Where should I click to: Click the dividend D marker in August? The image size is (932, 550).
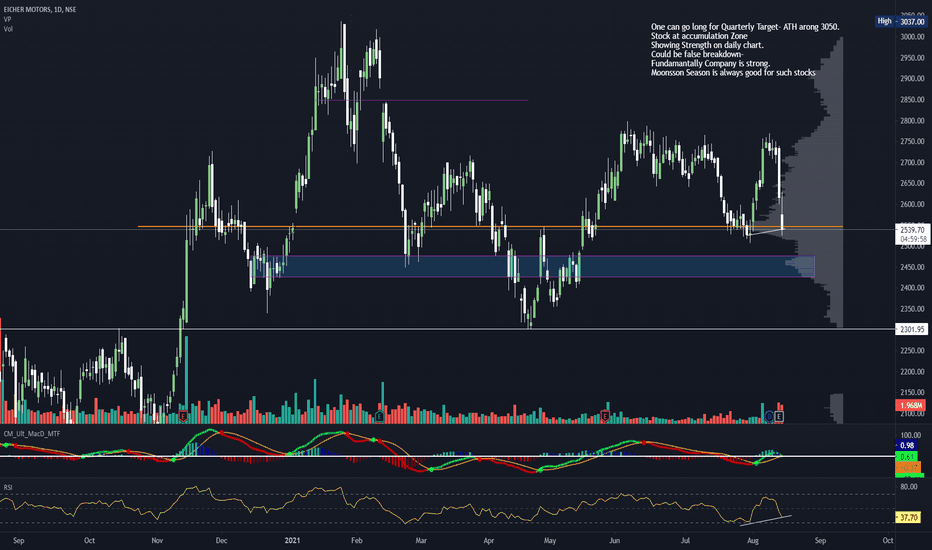point(769,416)
